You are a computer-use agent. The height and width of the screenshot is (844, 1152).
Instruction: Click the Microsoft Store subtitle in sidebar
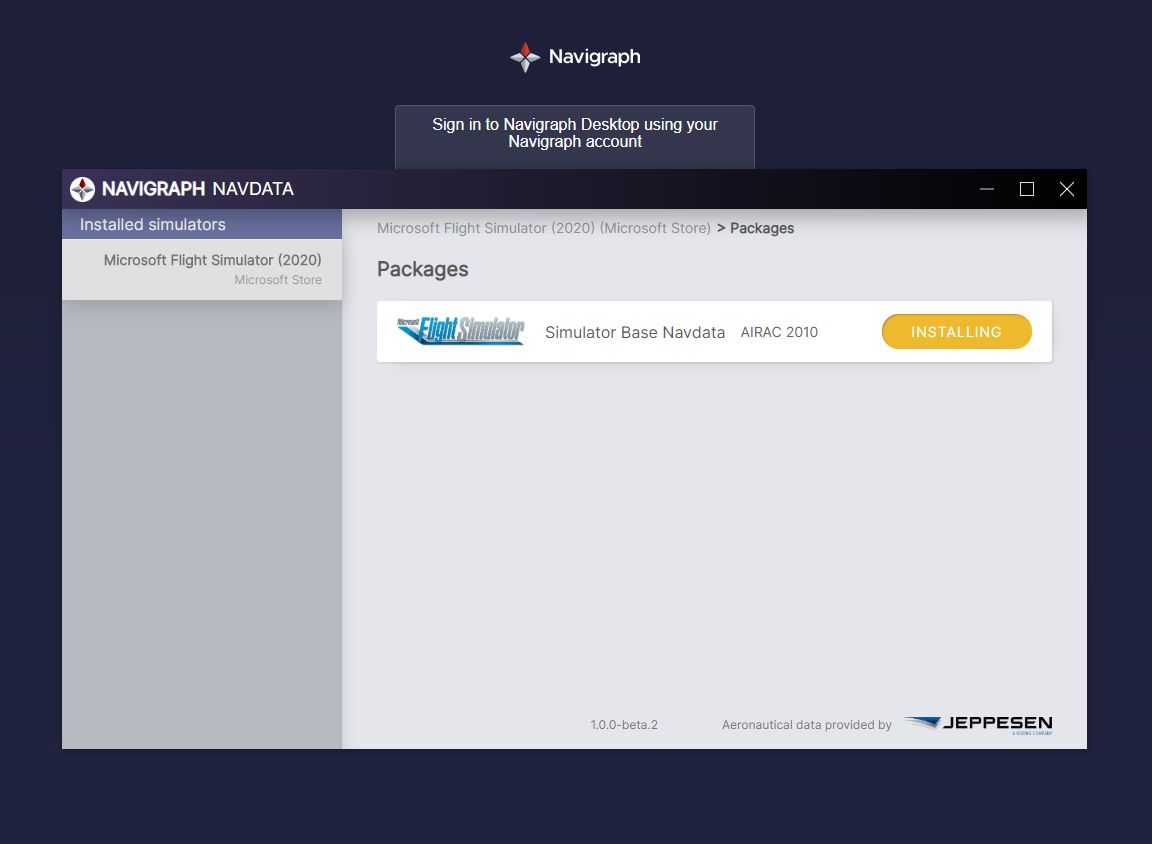click(x=278, y=280)
